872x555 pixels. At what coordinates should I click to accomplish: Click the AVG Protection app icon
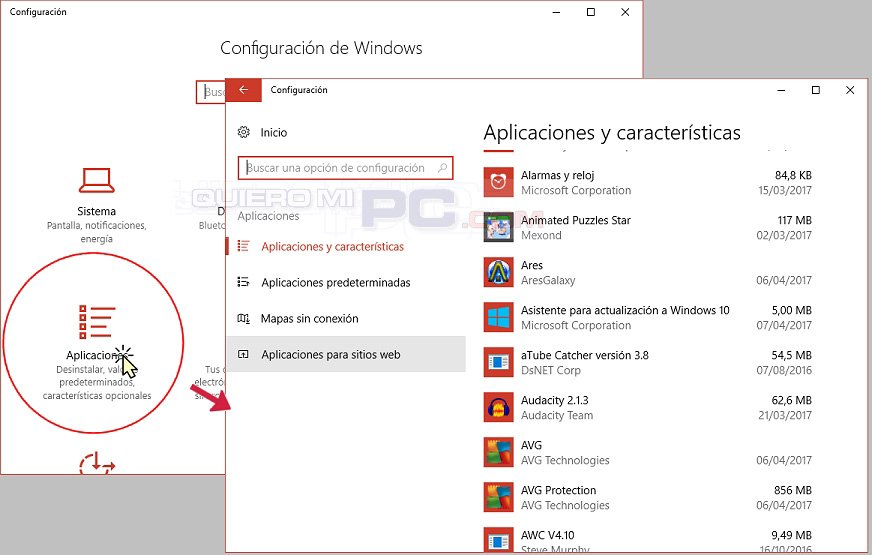[x=498, y=497]
